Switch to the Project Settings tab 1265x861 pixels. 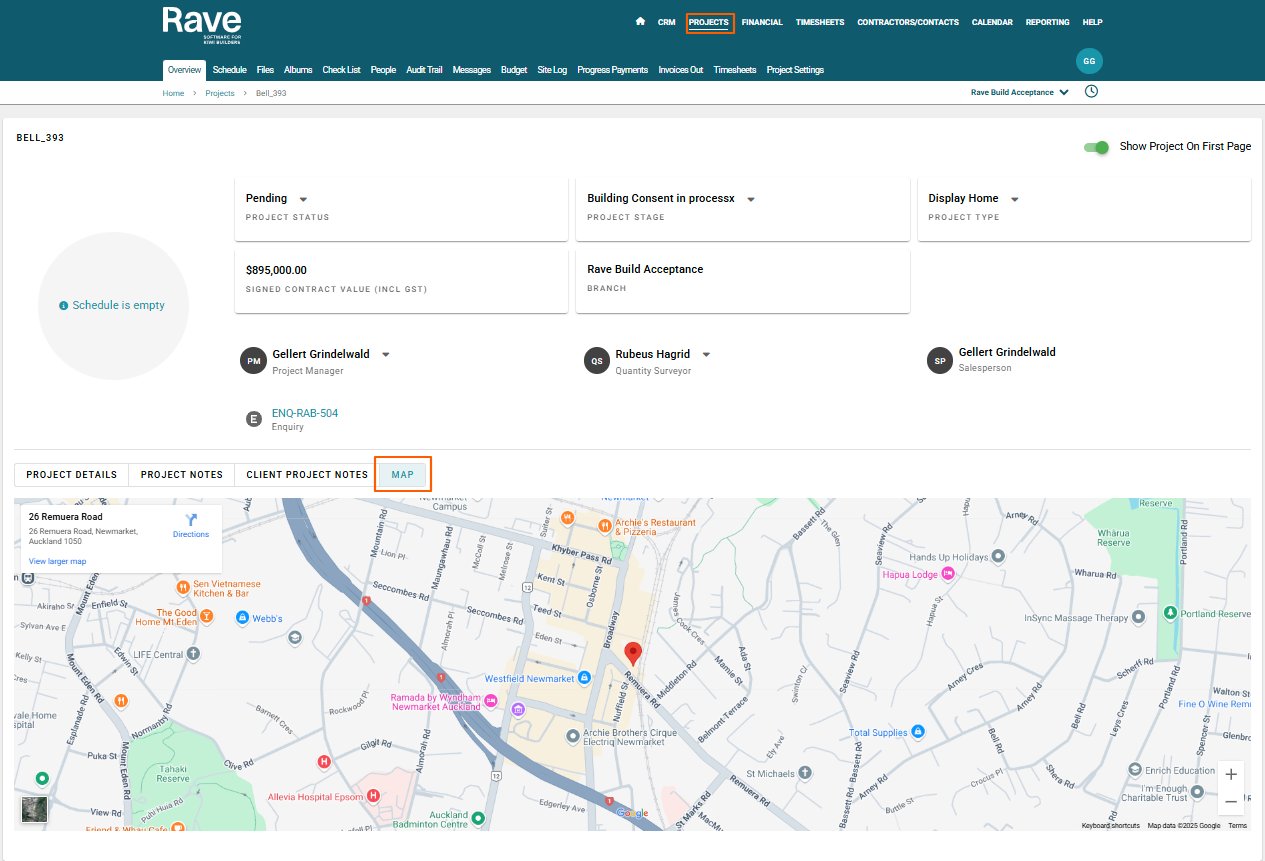[x=795, y=70]
